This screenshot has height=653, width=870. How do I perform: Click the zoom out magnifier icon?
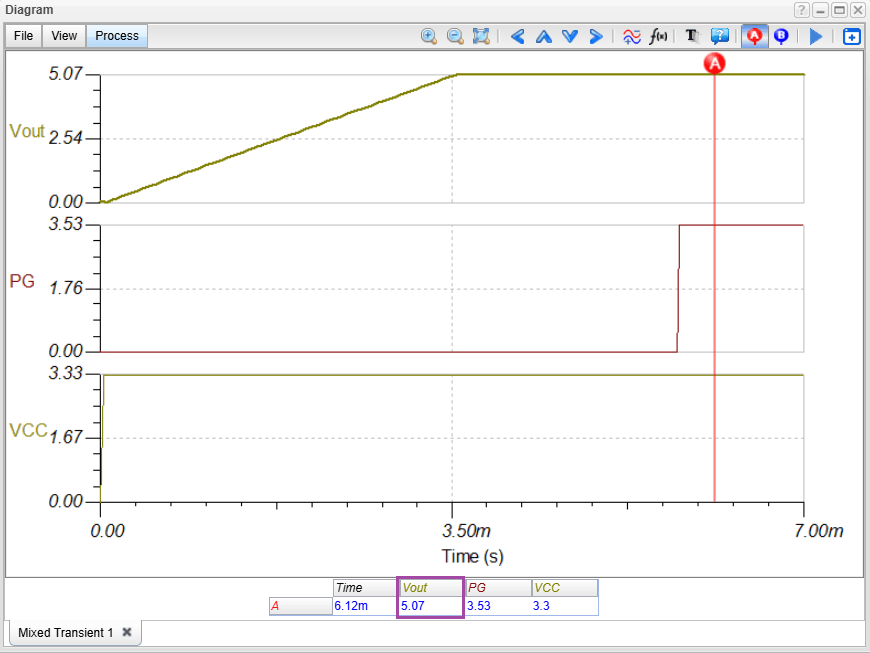455,36
